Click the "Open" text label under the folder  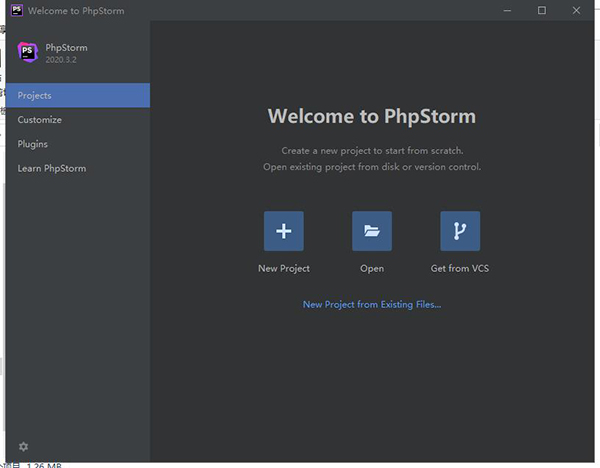[372, 268]
